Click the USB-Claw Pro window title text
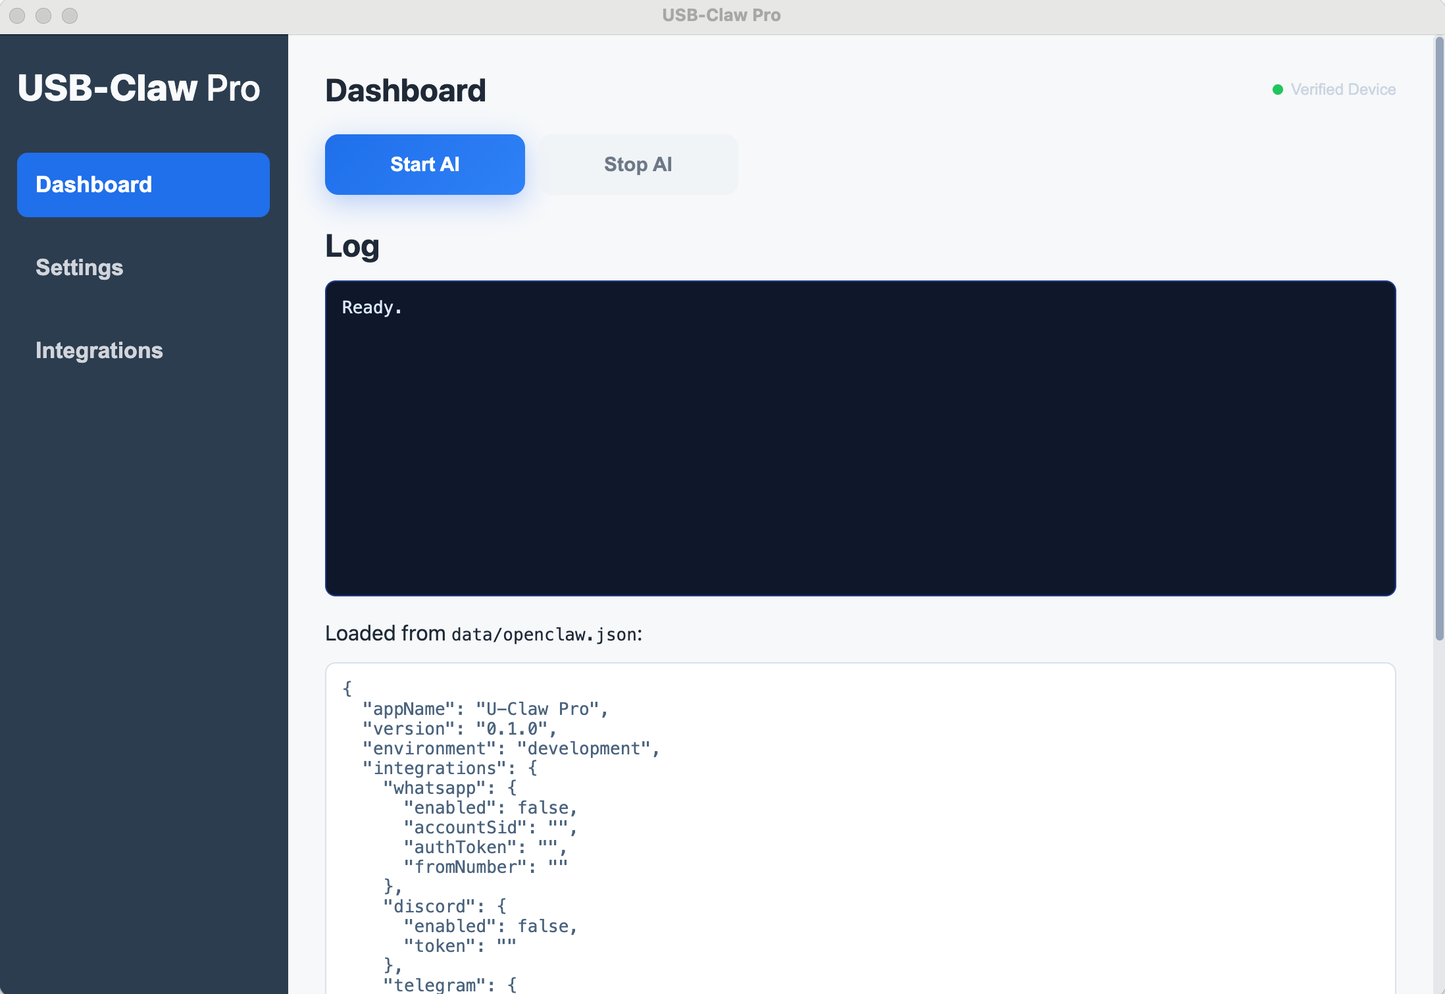Image resolution: width=1445 pixels, height=994 pixels. click(x=721, y=15)
